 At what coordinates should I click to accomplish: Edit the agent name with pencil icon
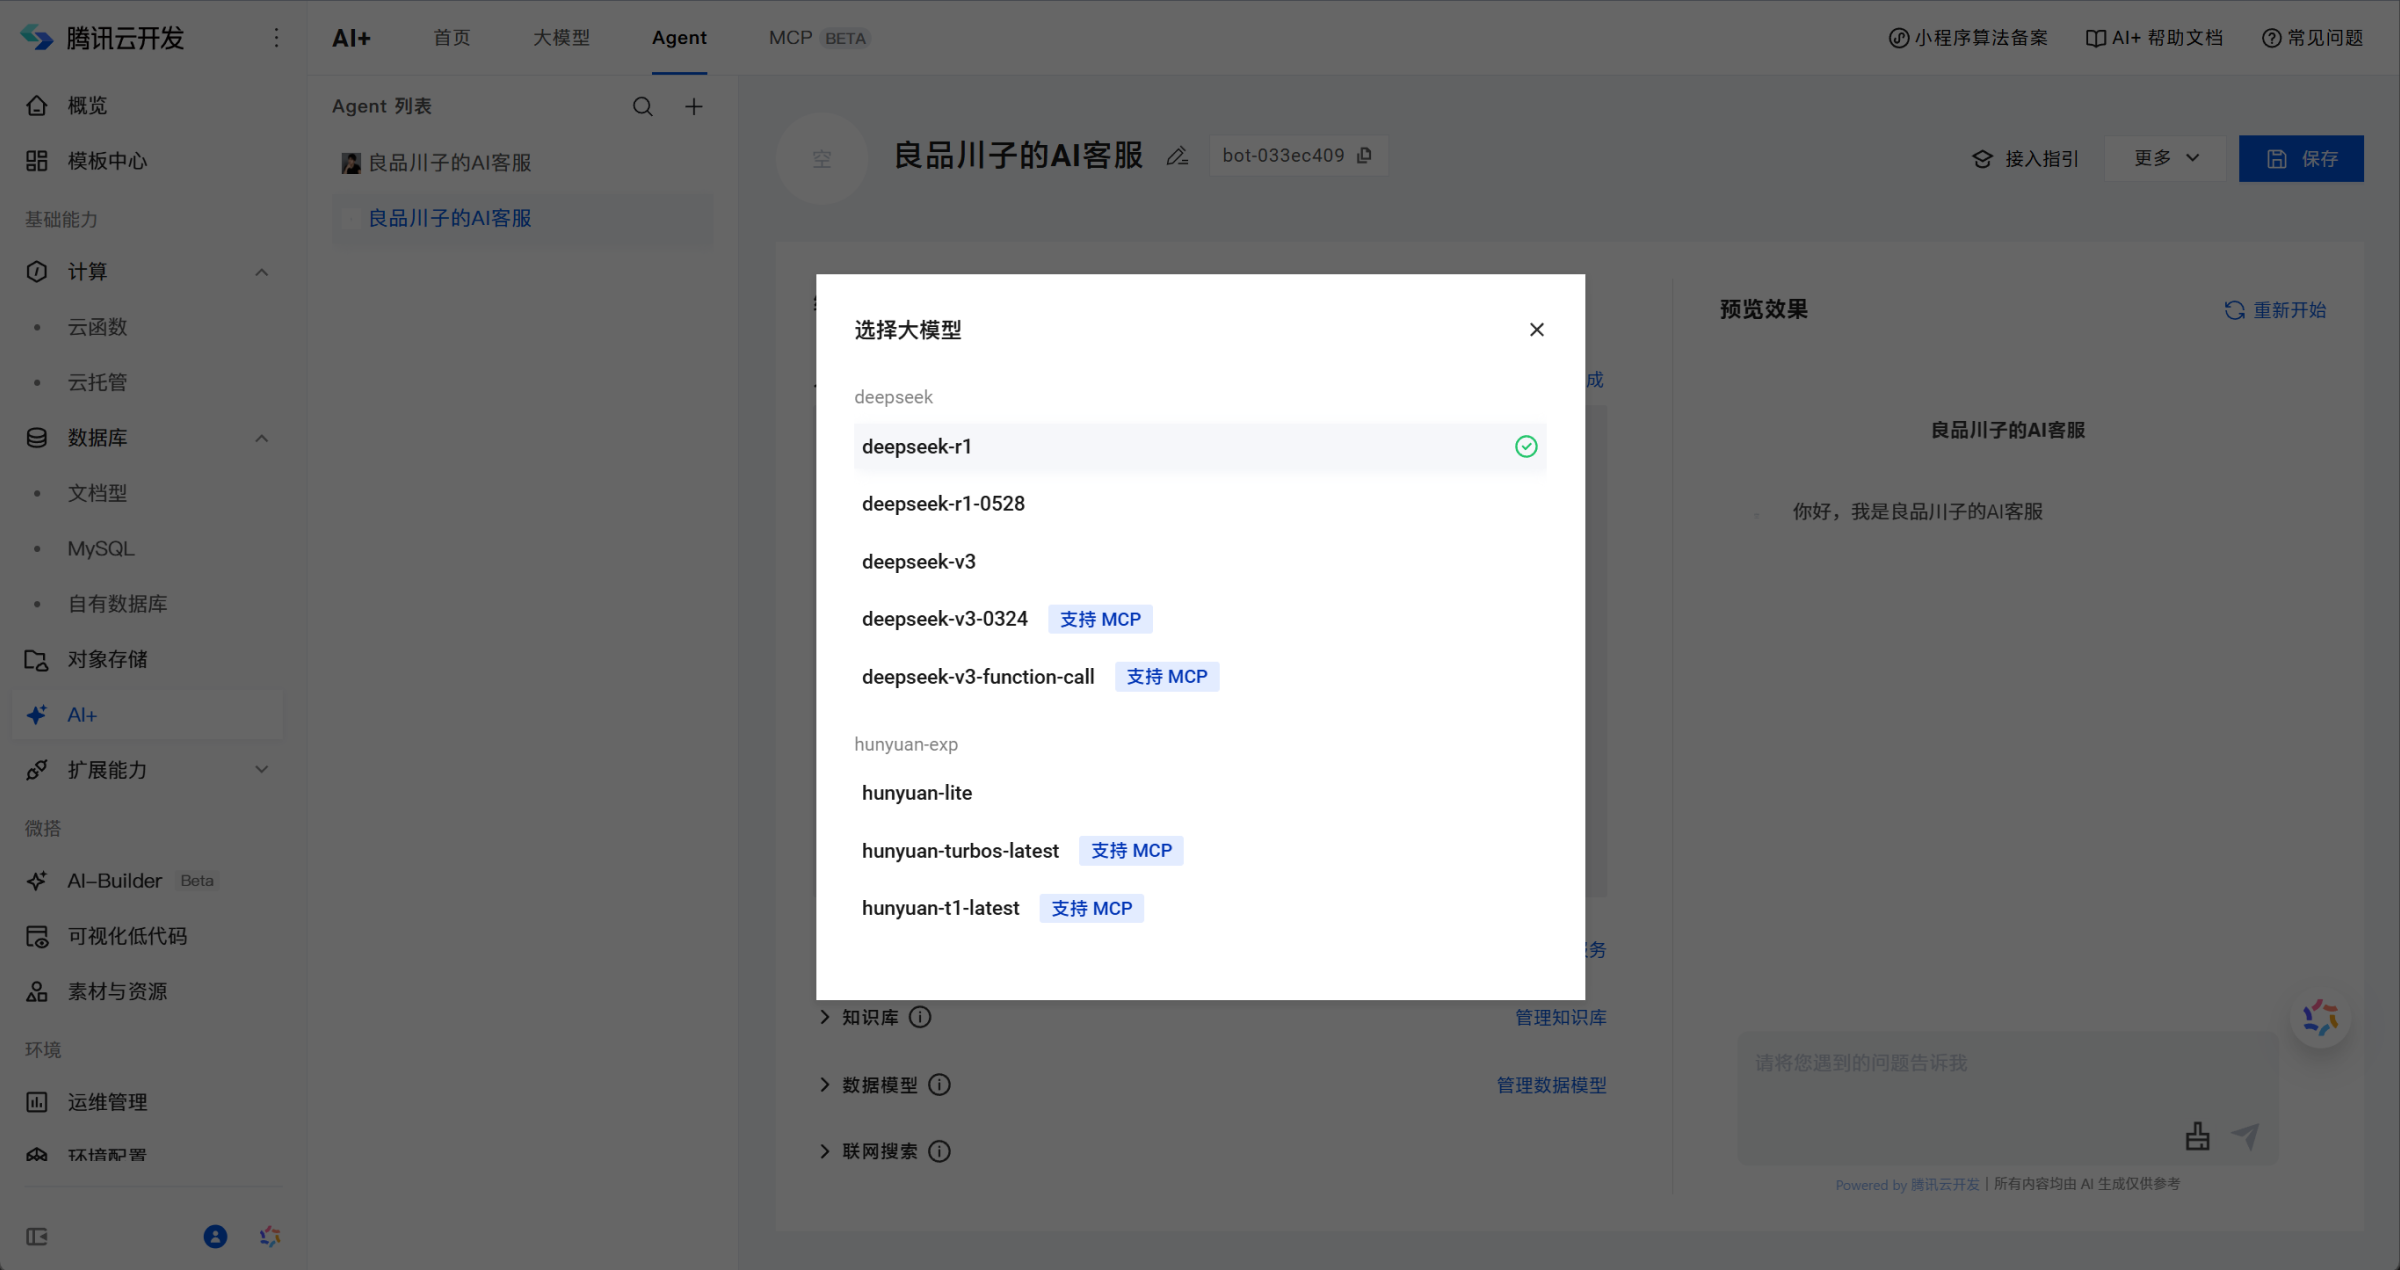[1177, 156]
